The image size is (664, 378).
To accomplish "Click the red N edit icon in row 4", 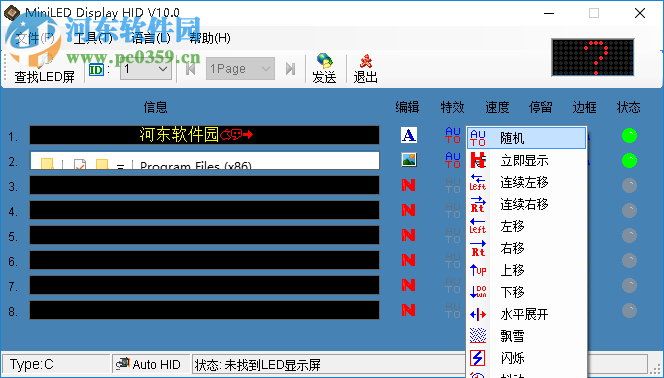I will pos(408,210).
